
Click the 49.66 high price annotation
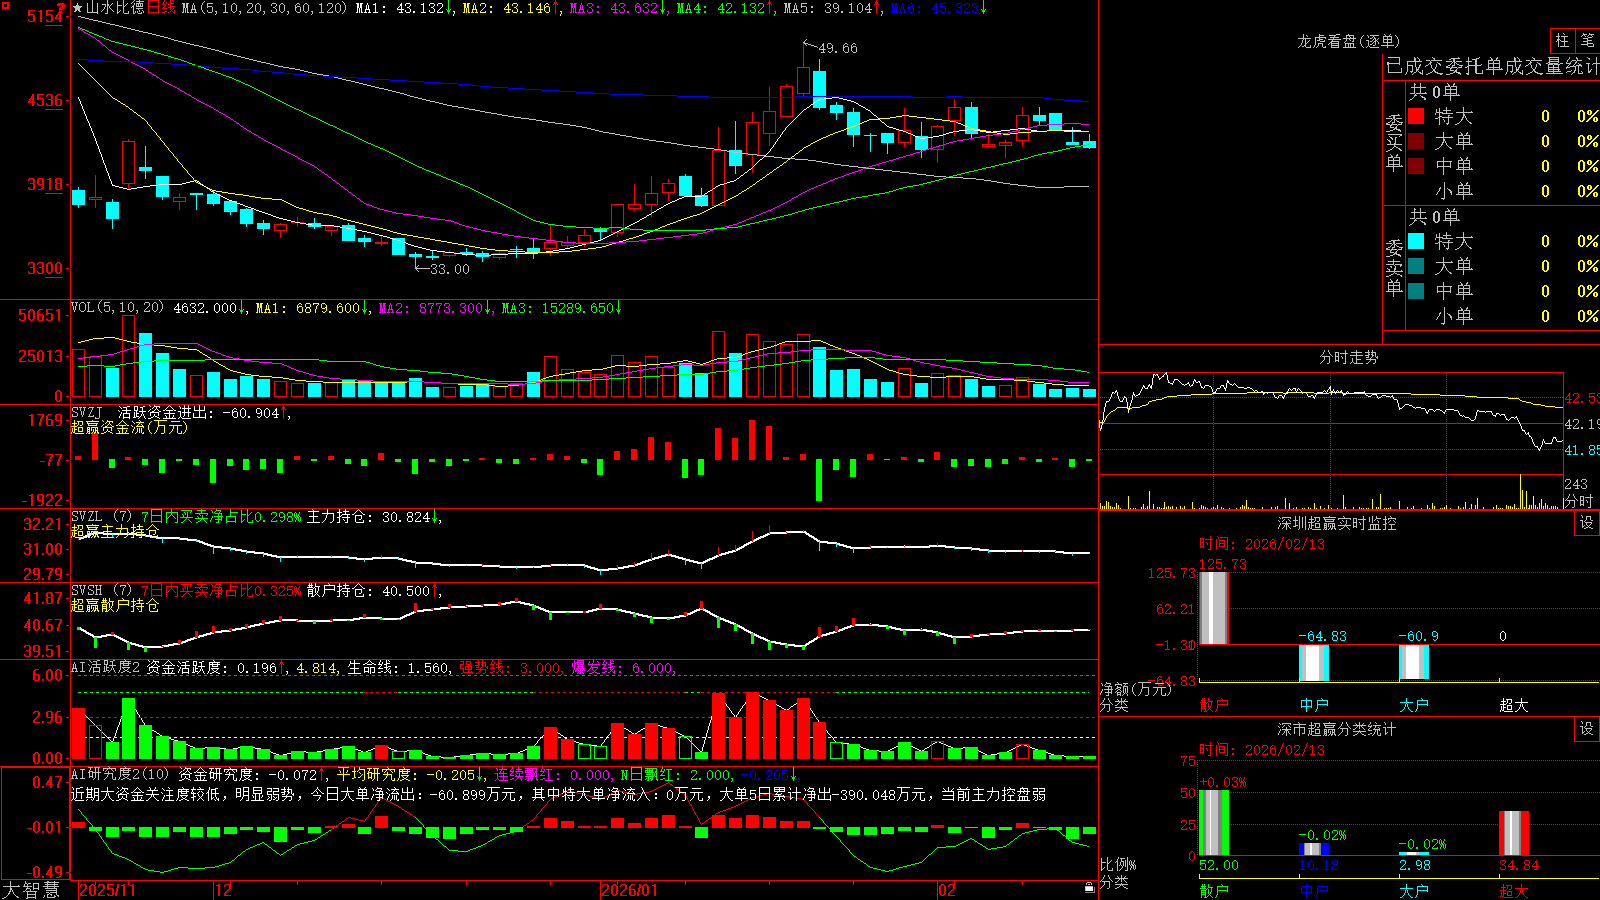tap(838, 48)
